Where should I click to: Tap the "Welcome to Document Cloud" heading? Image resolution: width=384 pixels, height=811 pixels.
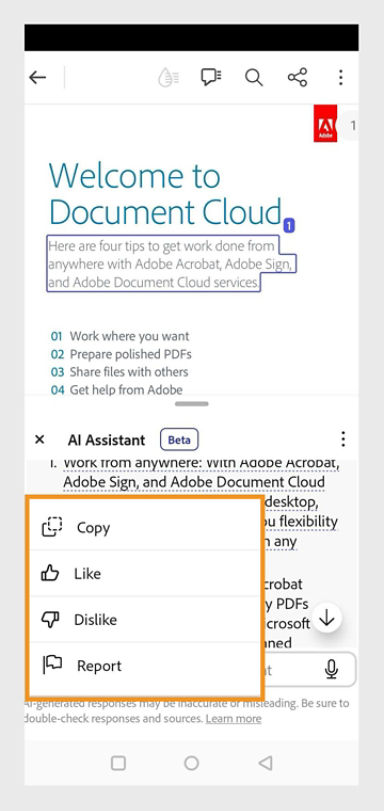(x=166, y=193)
